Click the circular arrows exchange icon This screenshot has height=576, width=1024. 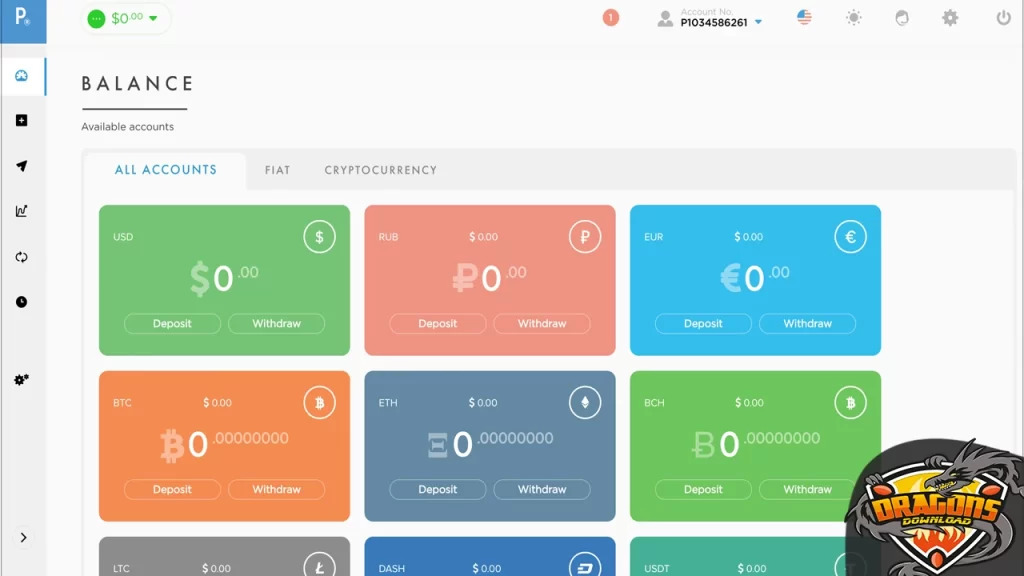[x=22, y=257]
